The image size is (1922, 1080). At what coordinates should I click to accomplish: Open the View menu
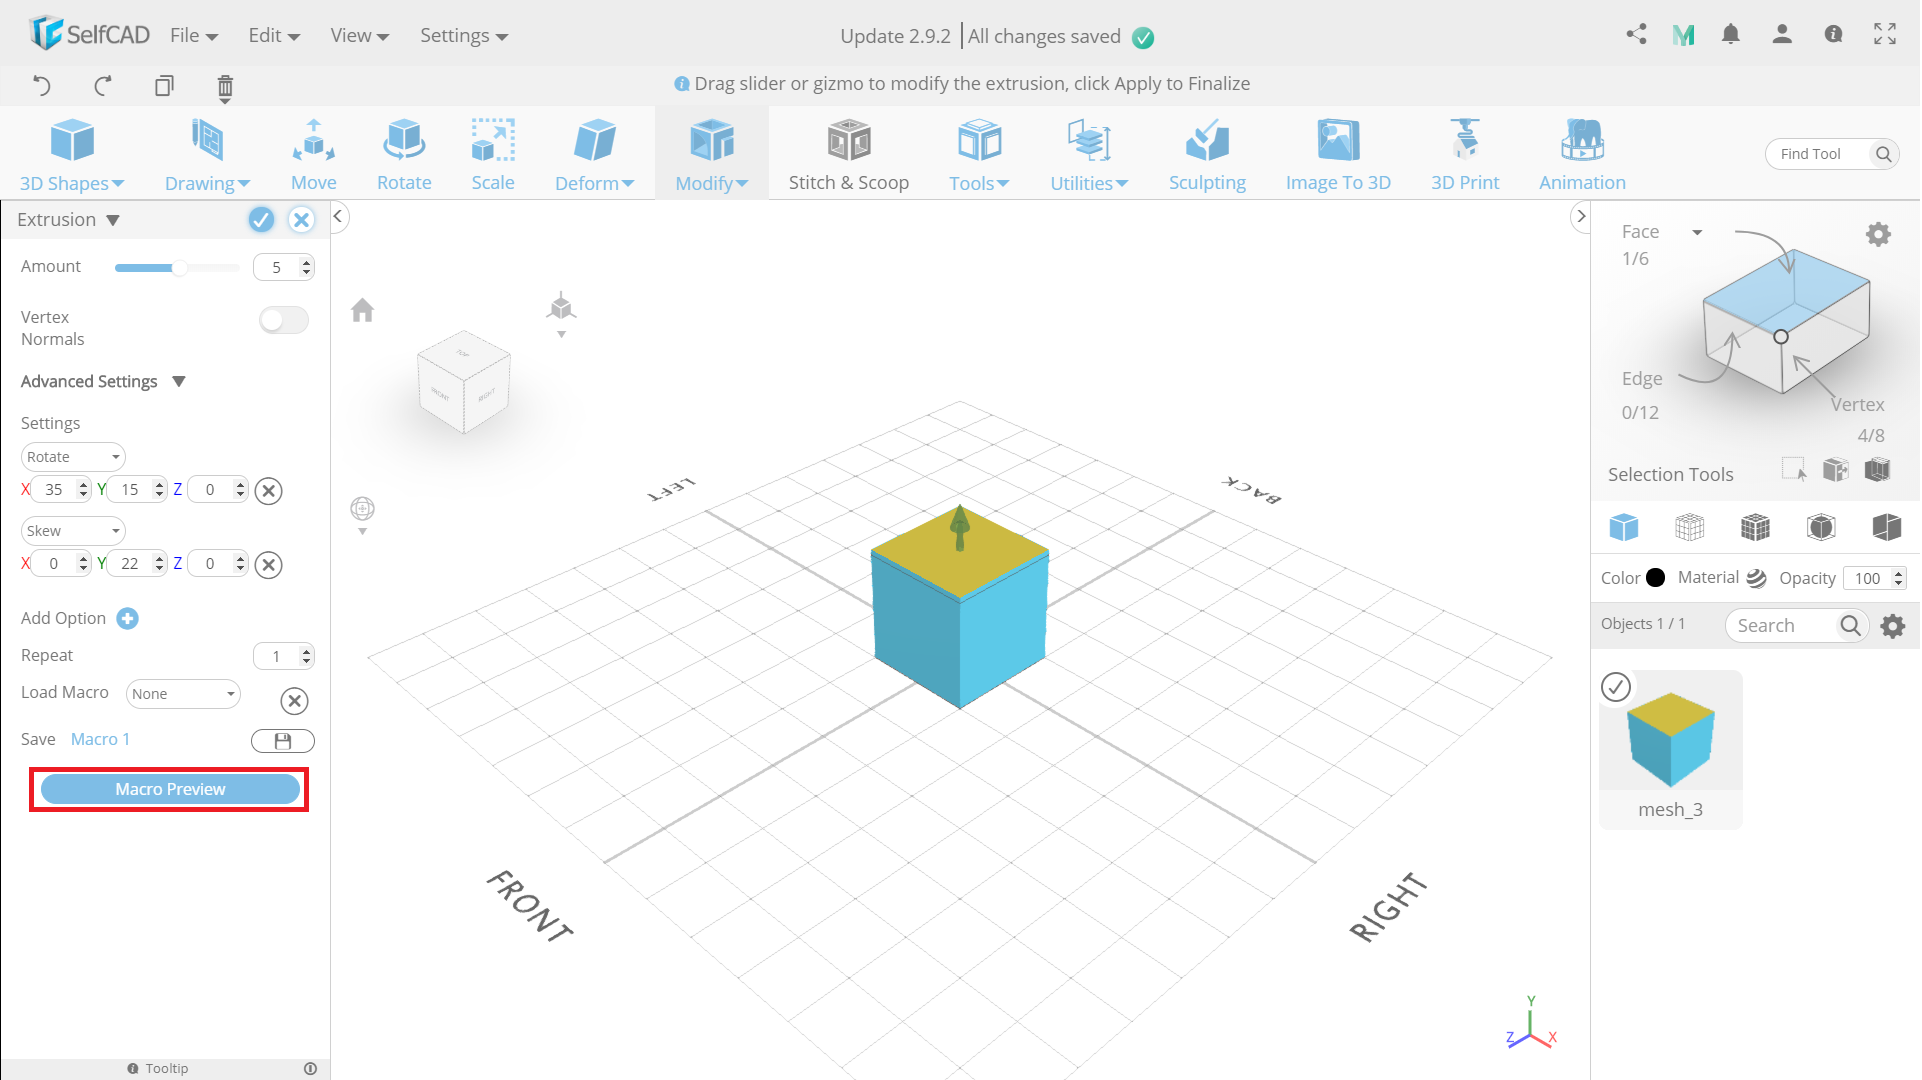coord(360,35)
